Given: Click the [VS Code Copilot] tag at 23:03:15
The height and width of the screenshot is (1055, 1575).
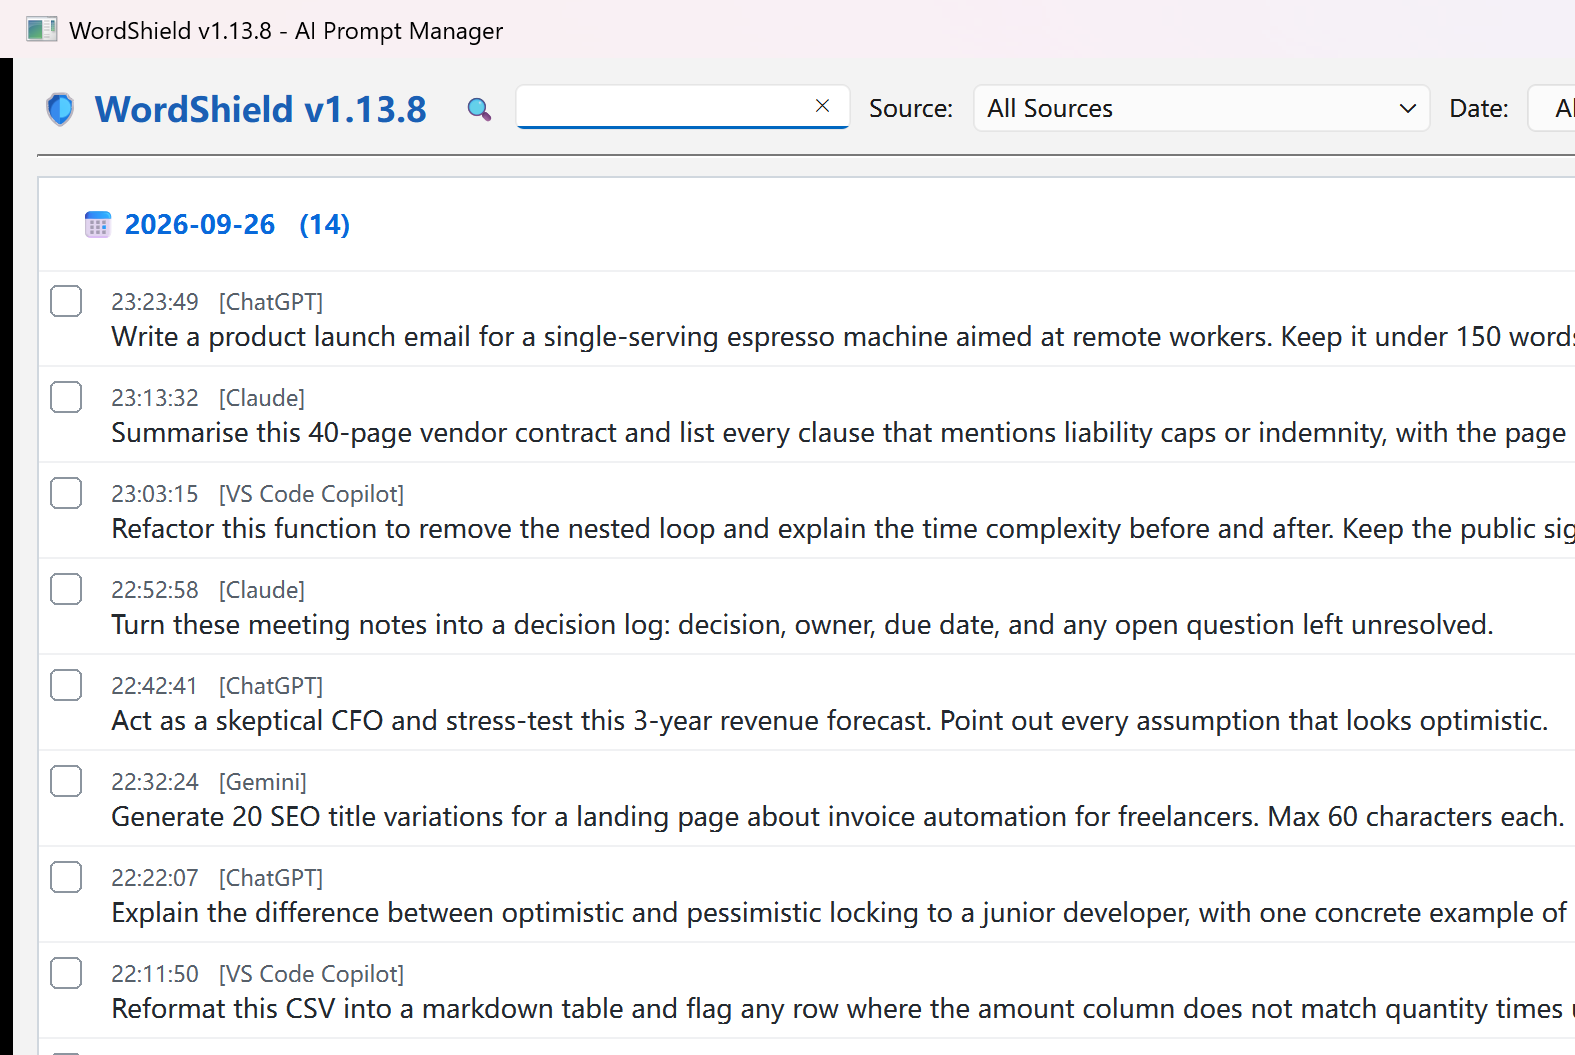Looking at the screenshot, I should pyautogui.click(x=312, y=494).
